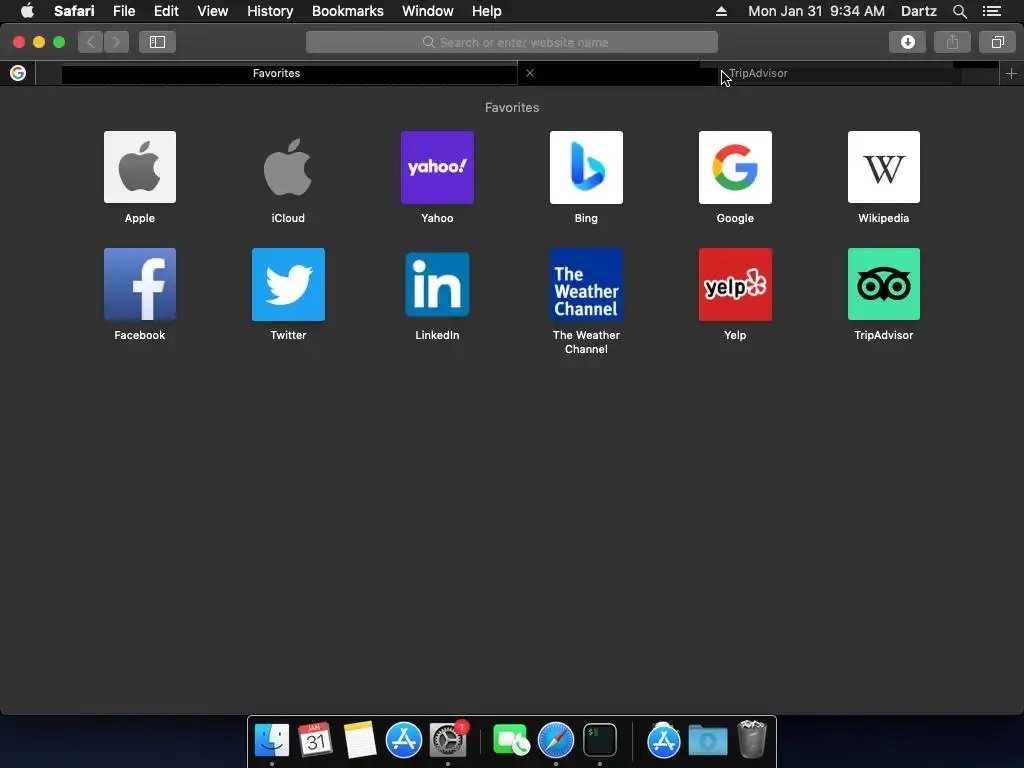Open the Help menu
This screenshot has width=1024, height=768.
(x=487, y=11)
